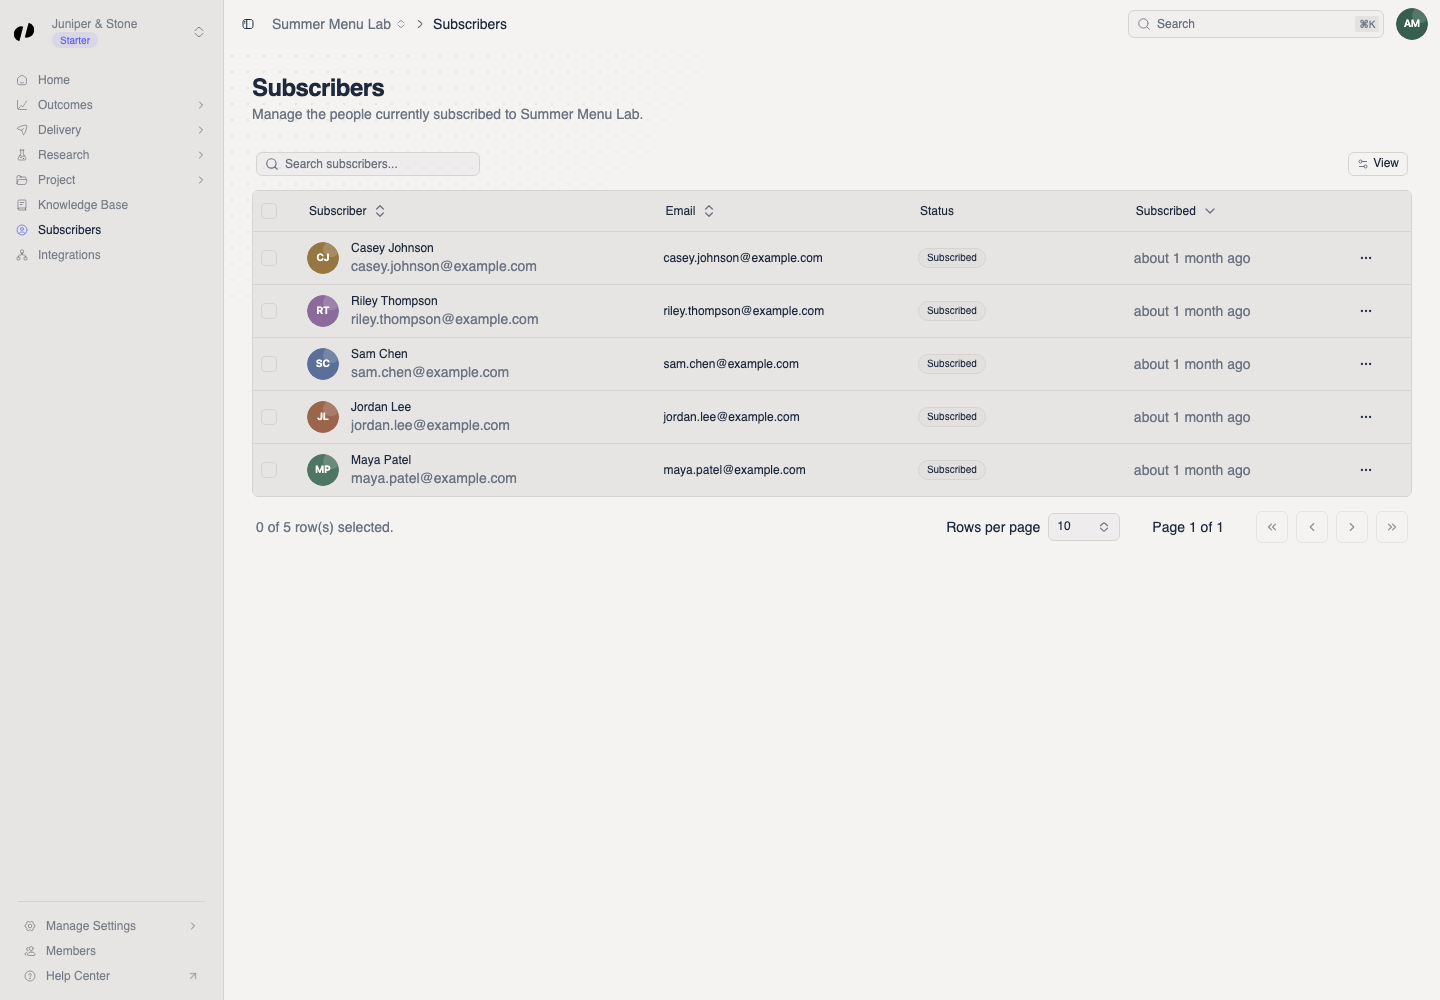Go to the previous page
1440x1000 pixels.
(1312, 527)
